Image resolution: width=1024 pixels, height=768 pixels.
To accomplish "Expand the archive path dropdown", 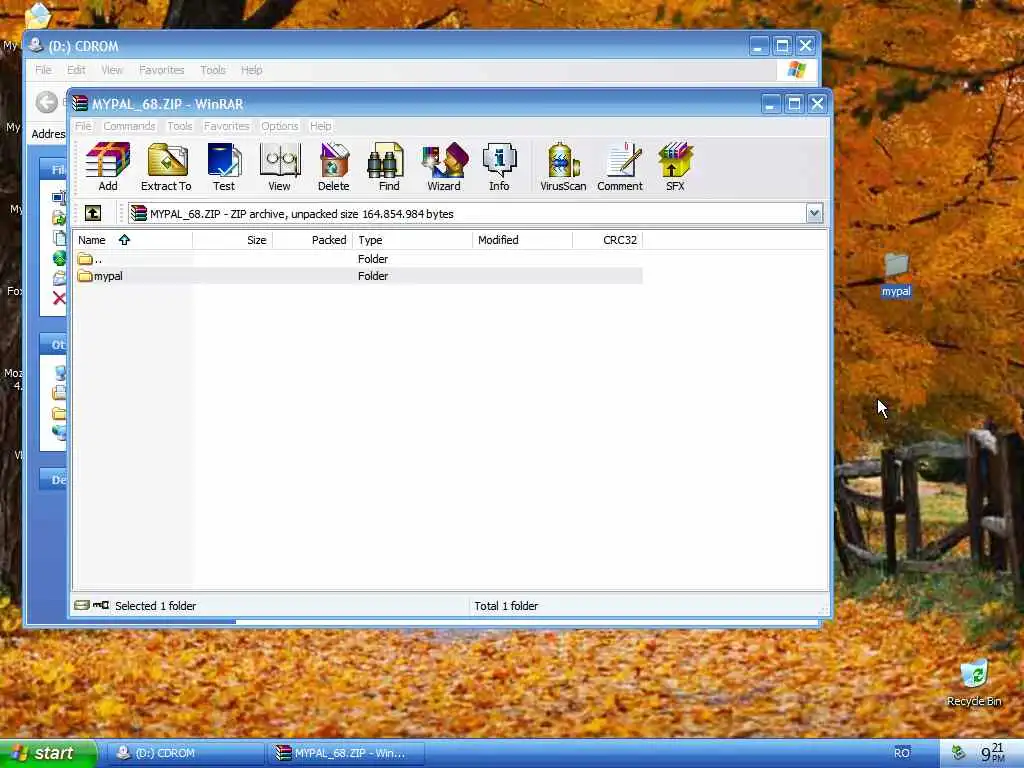I will click(814, 213).
